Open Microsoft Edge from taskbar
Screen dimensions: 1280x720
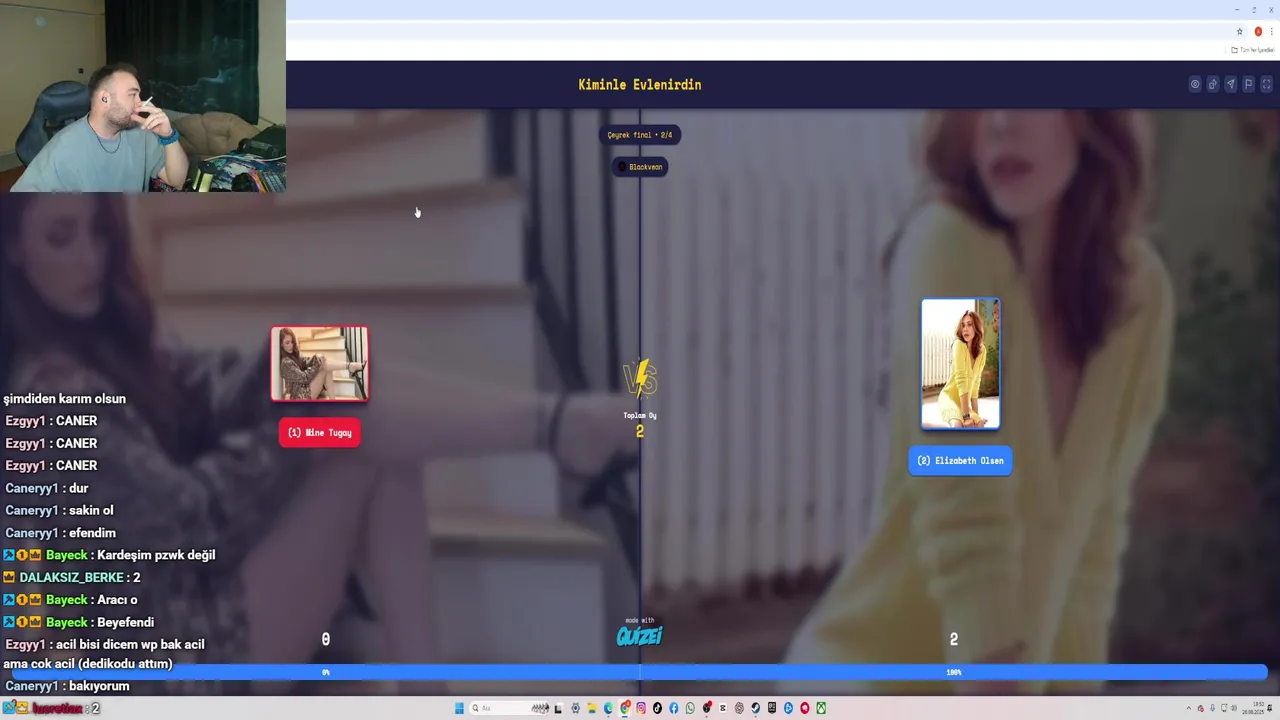[x=608, y=708]
